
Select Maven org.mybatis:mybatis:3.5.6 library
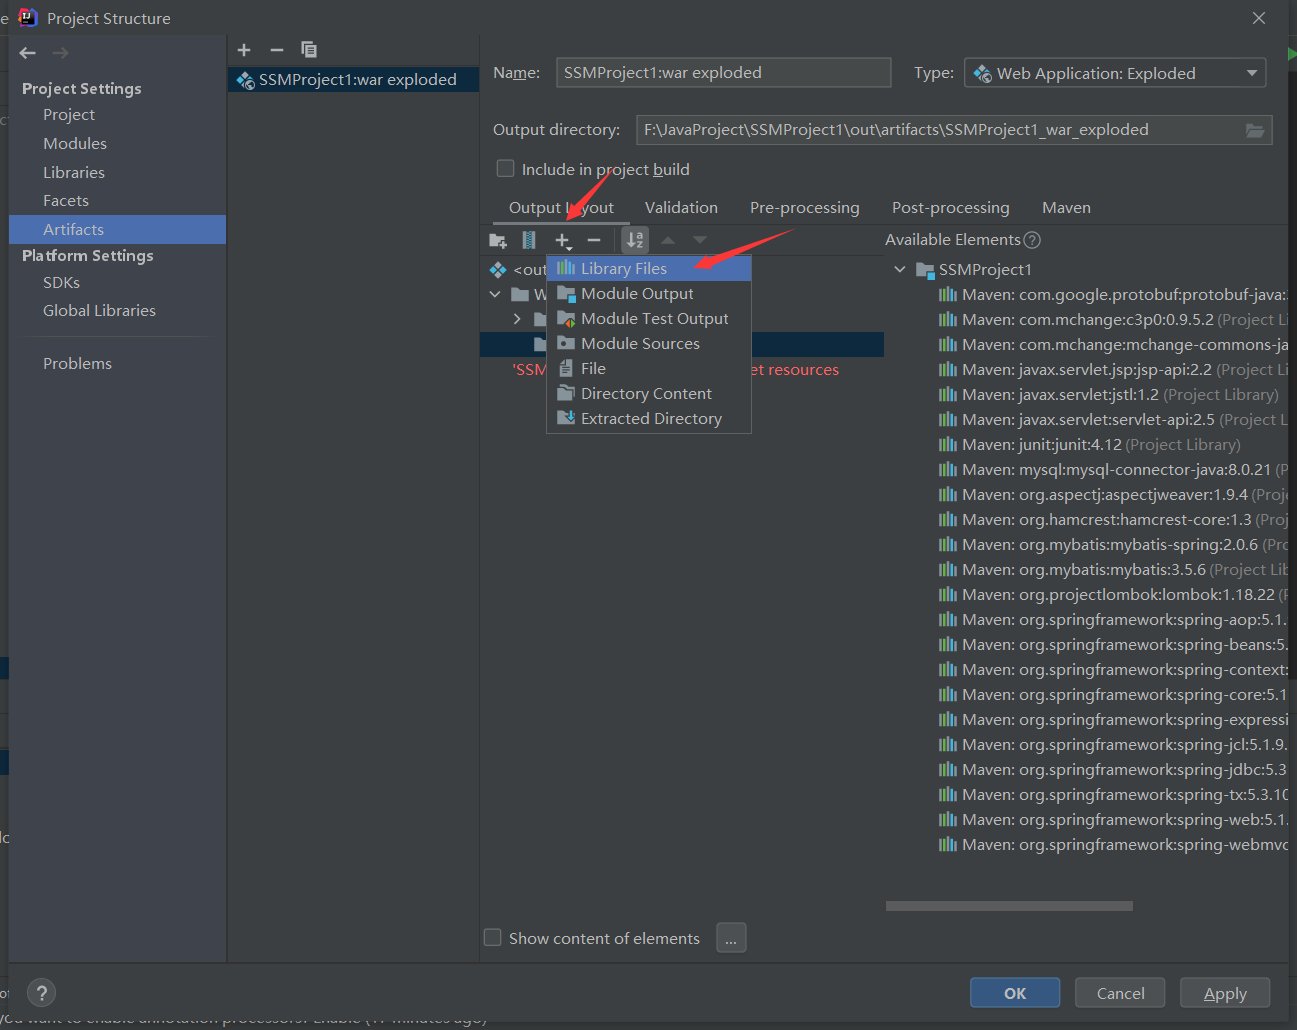tap(1112, 569)
